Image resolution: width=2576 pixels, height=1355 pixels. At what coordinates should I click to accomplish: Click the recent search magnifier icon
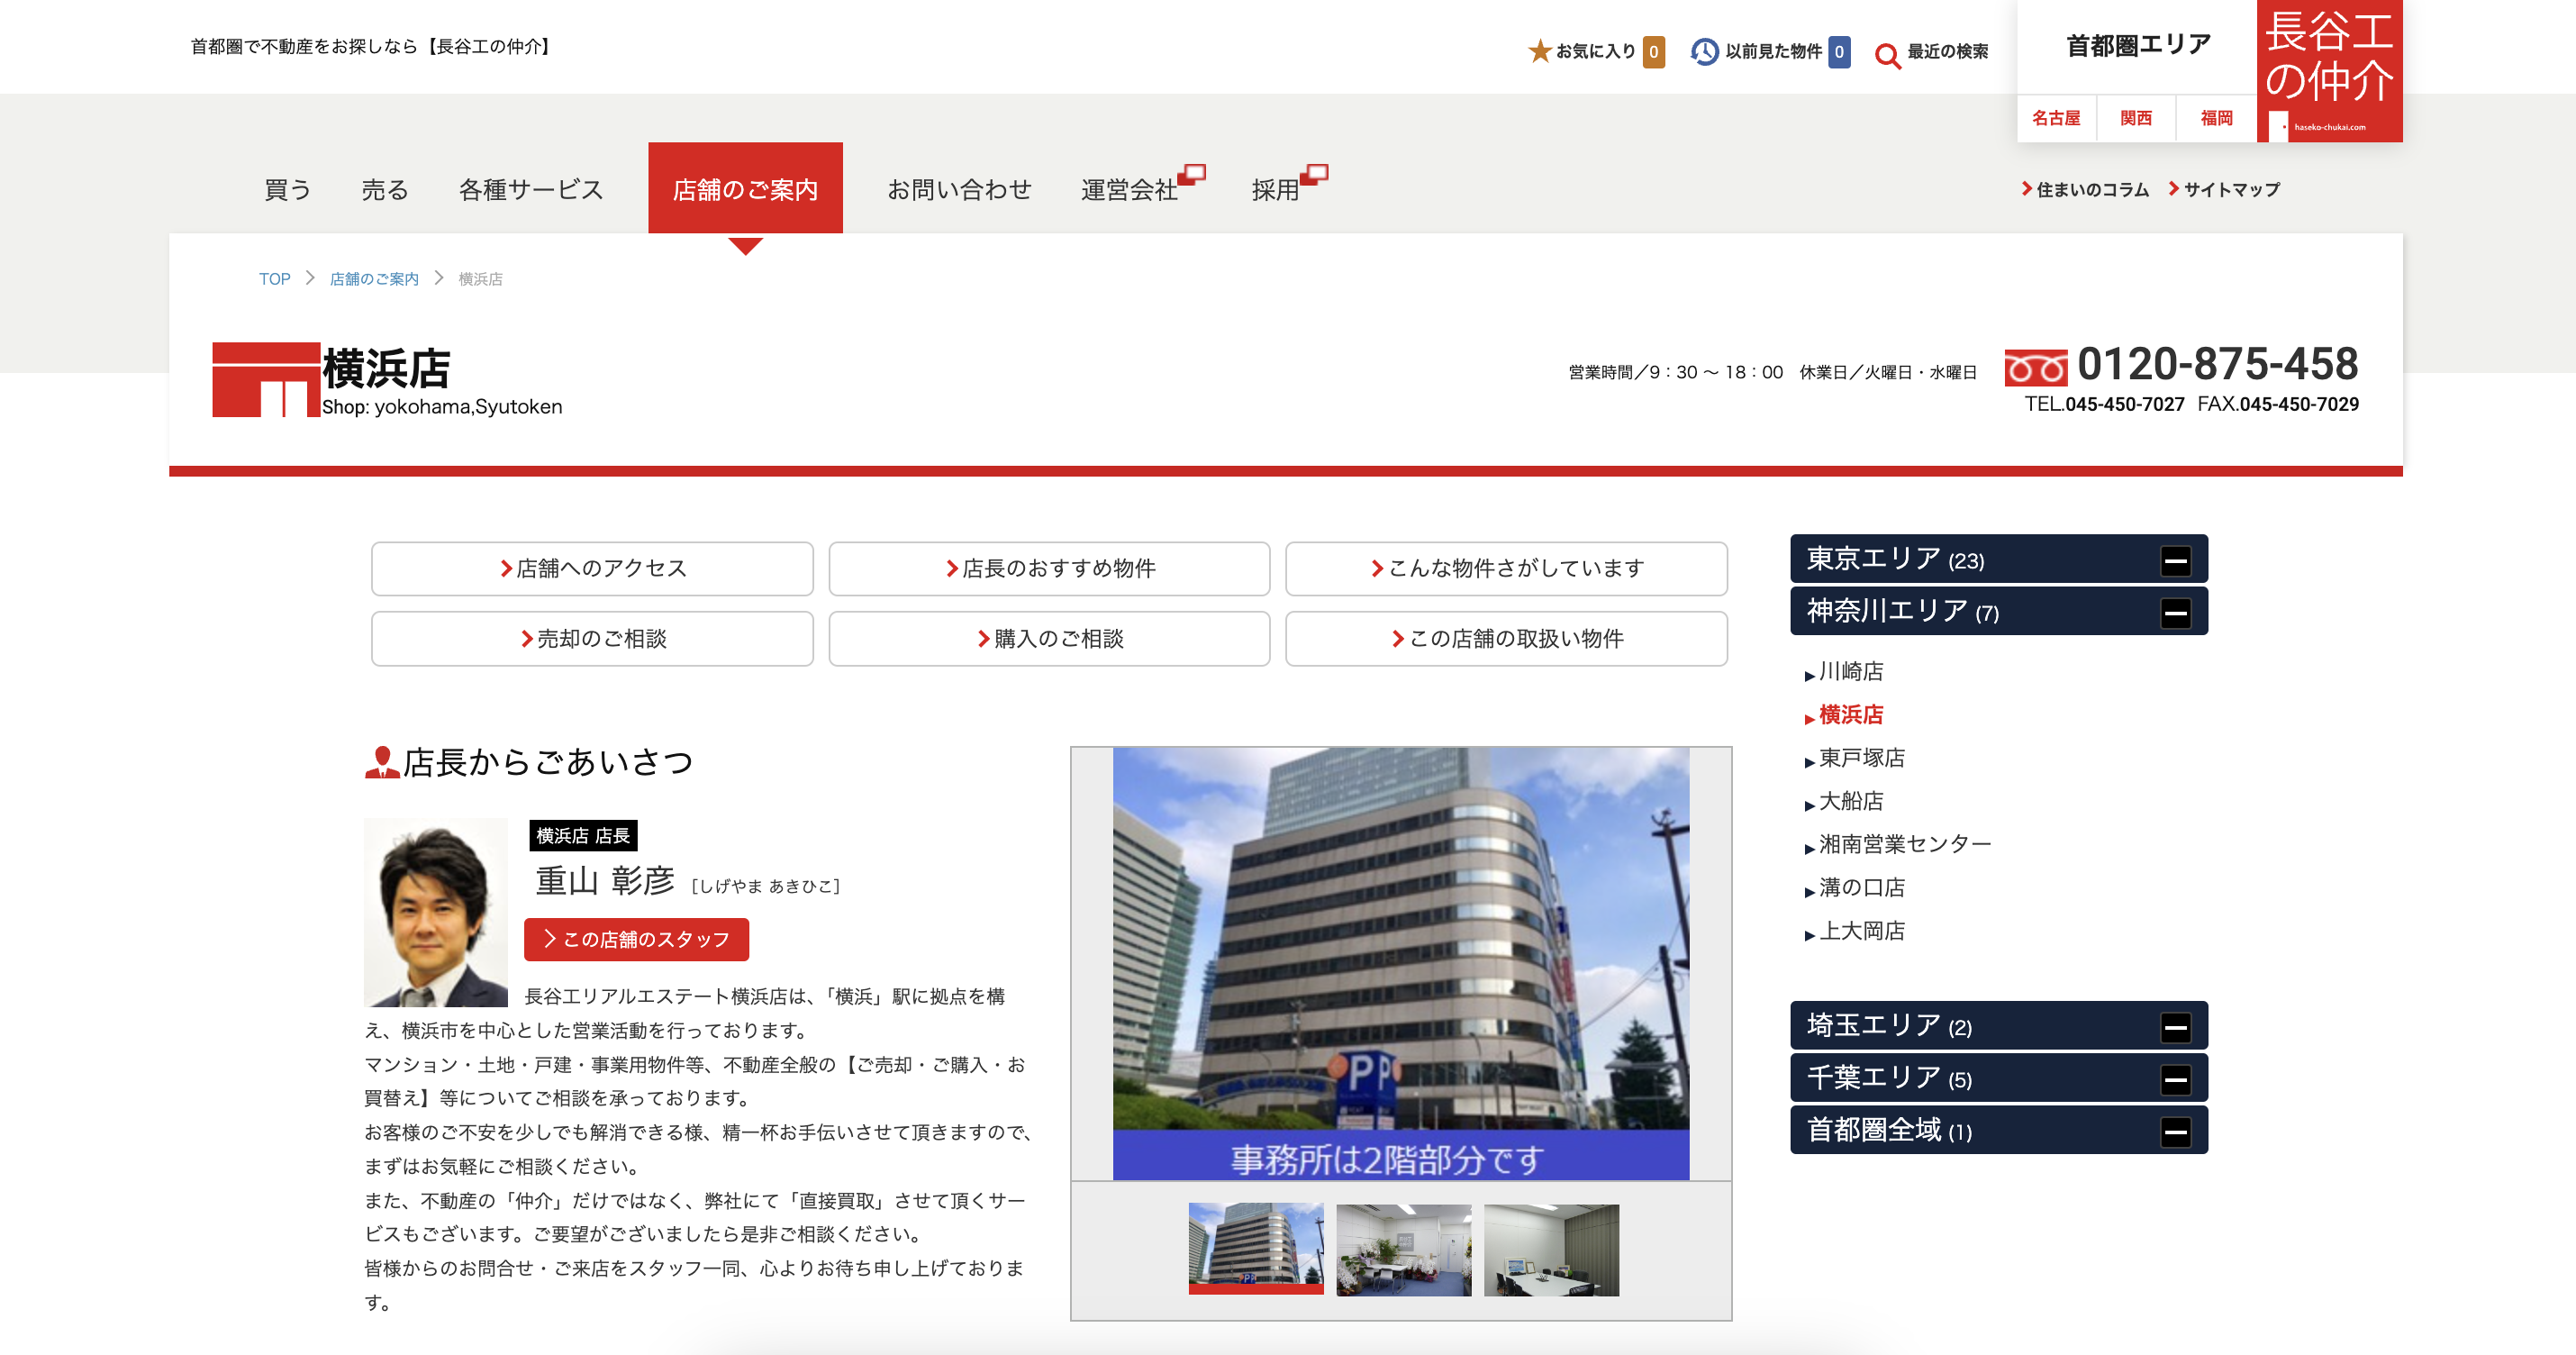pyautogui.click(x=1887, y=55)
